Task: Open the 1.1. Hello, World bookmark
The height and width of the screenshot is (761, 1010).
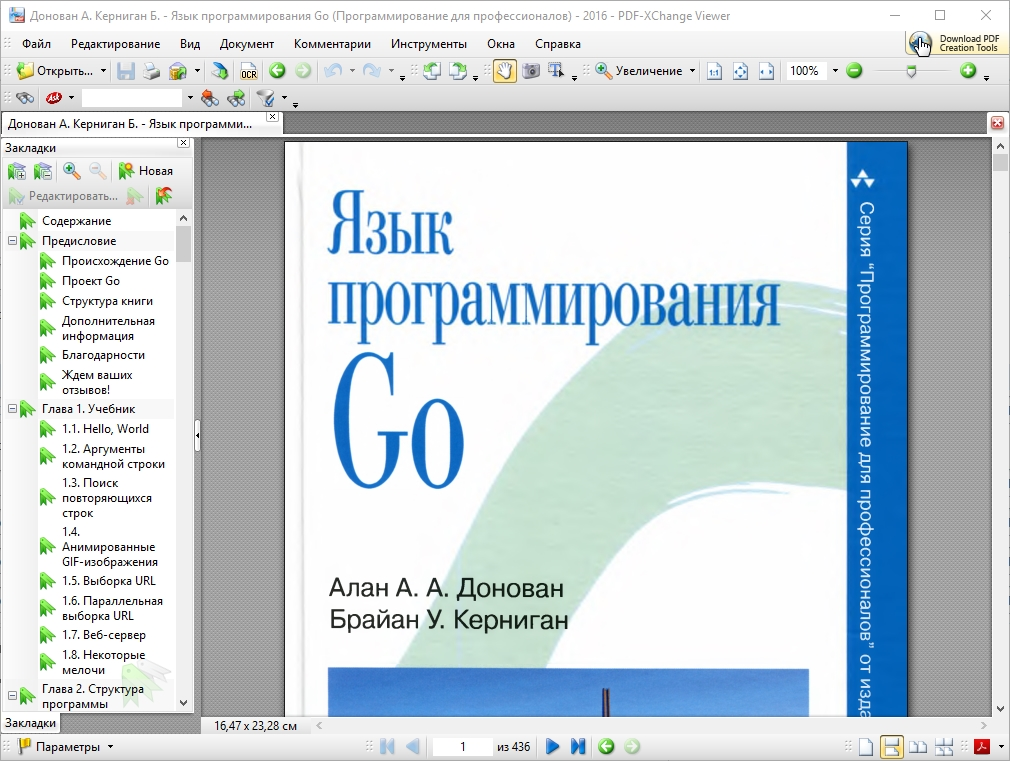Action: point(105,429)
